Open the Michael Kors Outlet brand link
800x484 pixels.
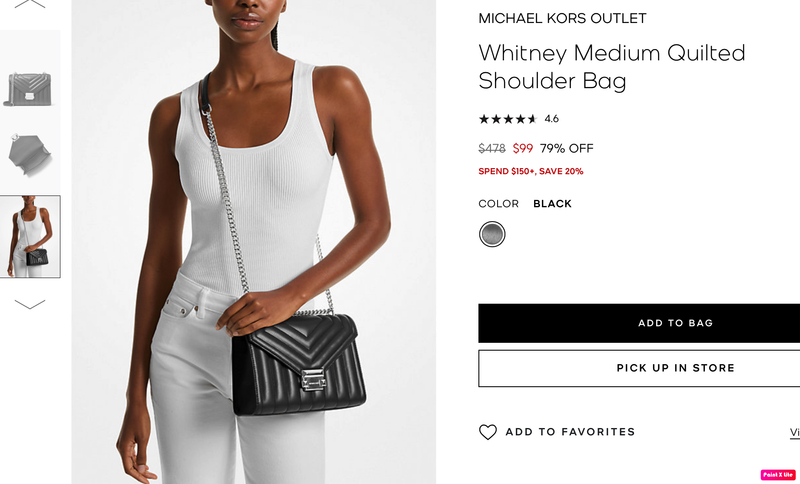[562, 18]
